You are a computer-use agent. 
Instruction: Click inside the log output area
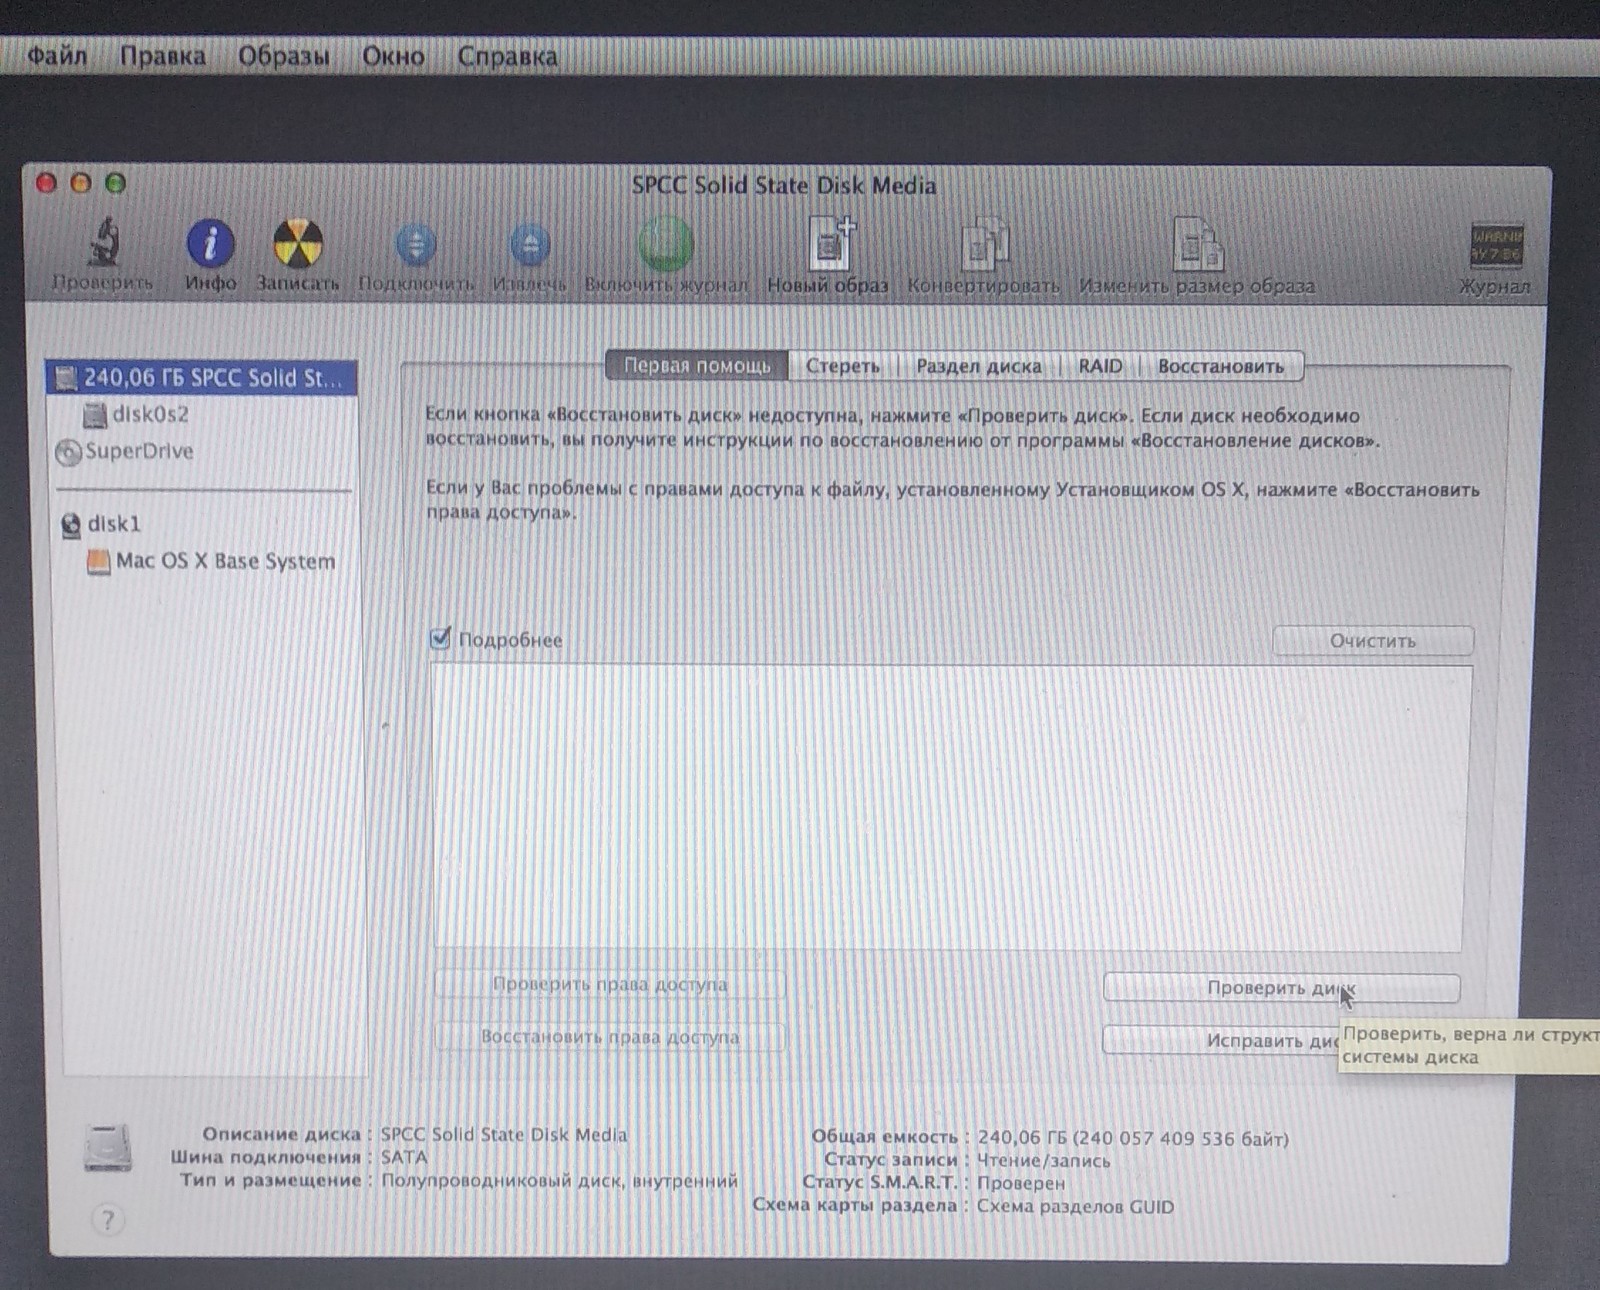tap(951, 808)
